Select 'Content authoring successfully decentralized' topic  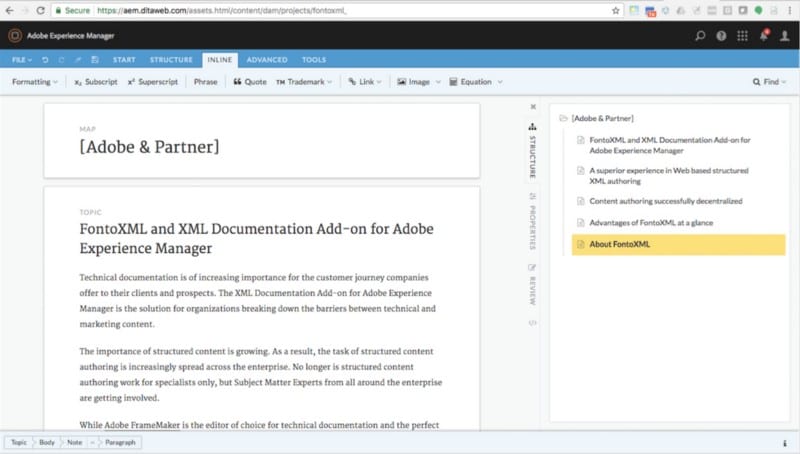[665, 201]
